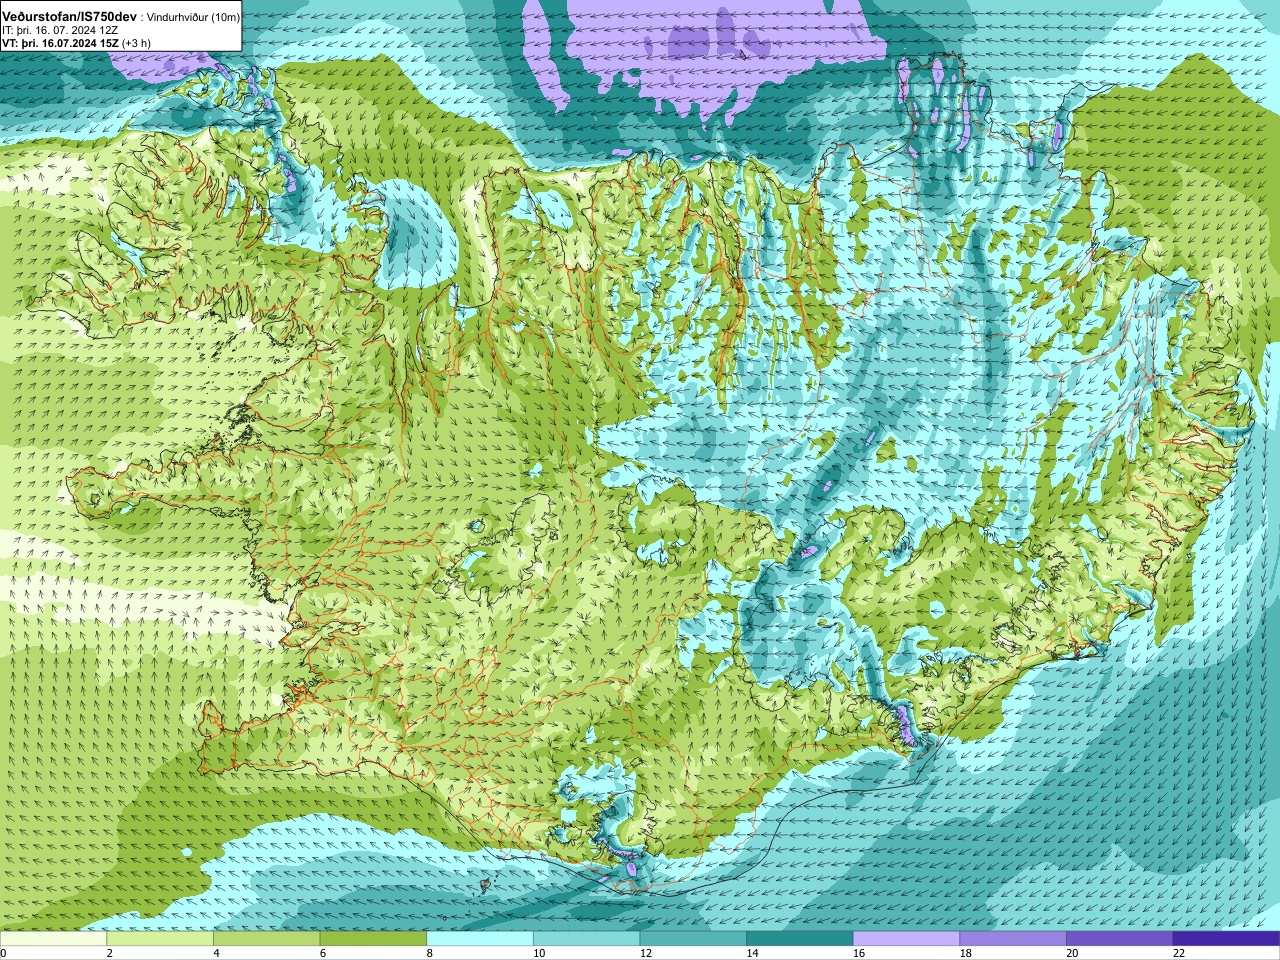Click the legend value '18'
The width and height of the screenshot is (1280, 960).
click(x=966, y=953)
